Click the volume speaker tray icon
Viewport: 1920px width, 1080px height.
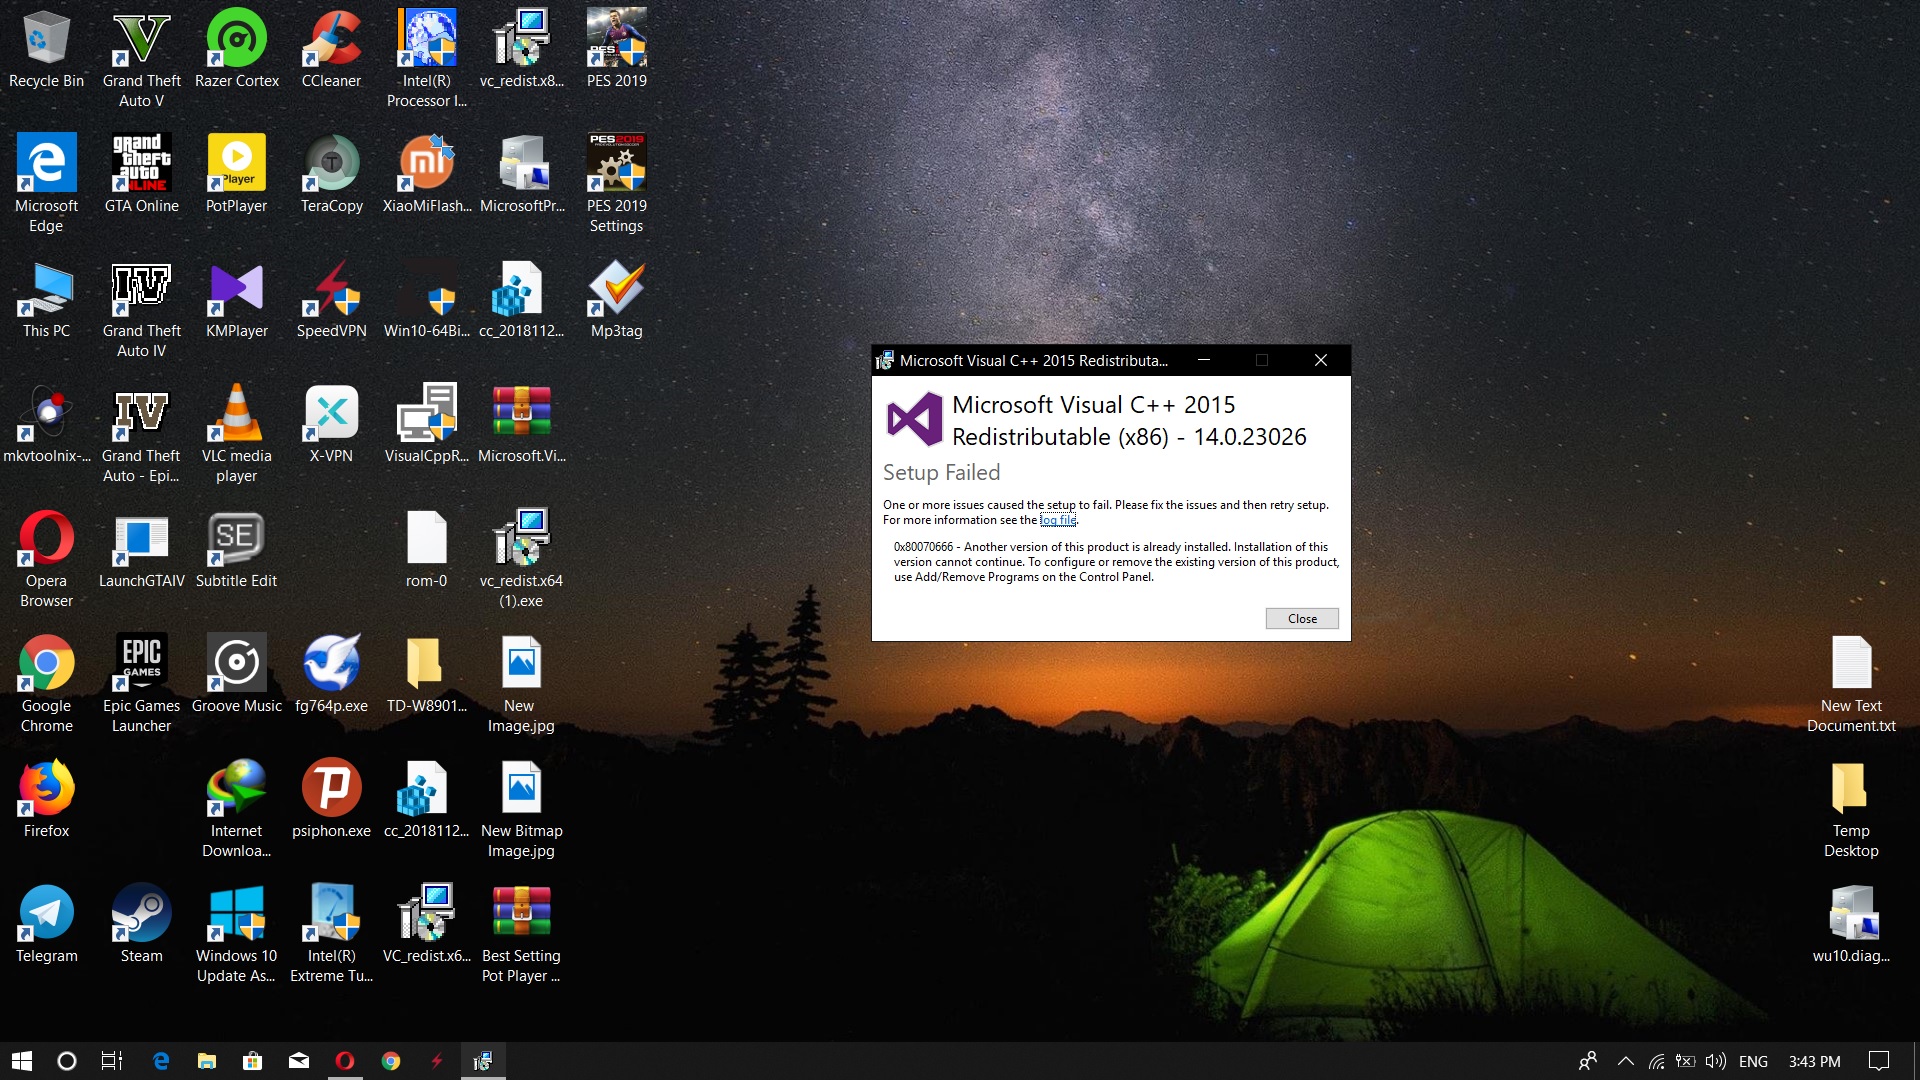(x=1716, y=1061)
